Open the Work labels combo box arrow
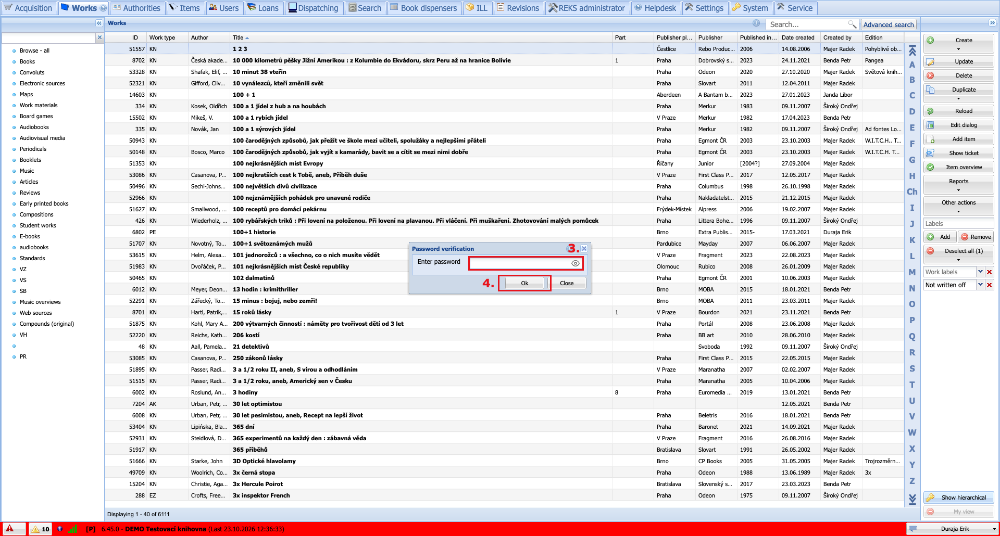This screenshot has height=536, width=1000. tap(981, 272)
